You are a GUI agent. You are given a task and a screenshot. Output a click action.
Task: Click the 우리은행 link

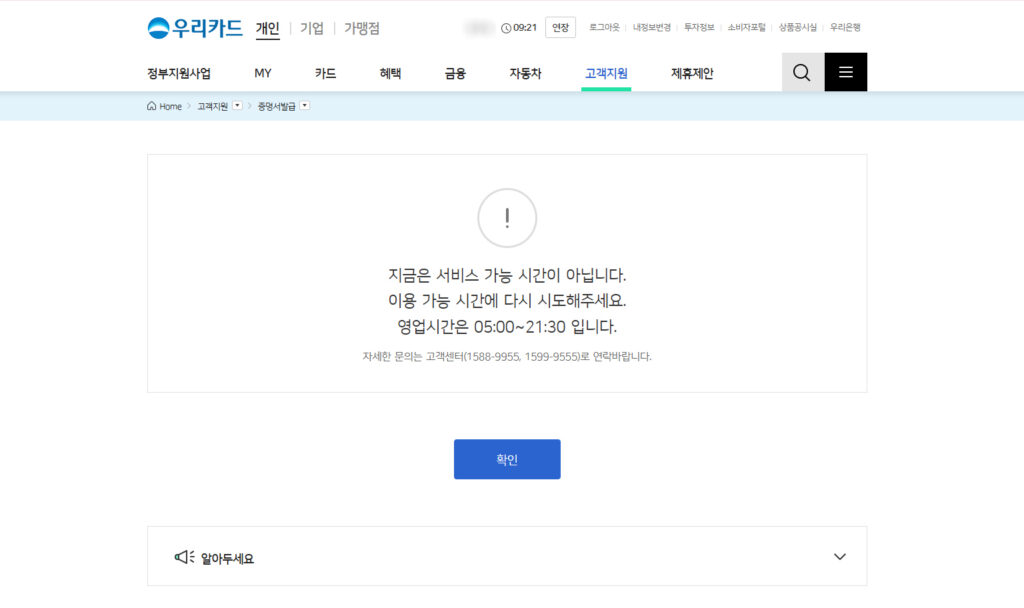(845, 28)
